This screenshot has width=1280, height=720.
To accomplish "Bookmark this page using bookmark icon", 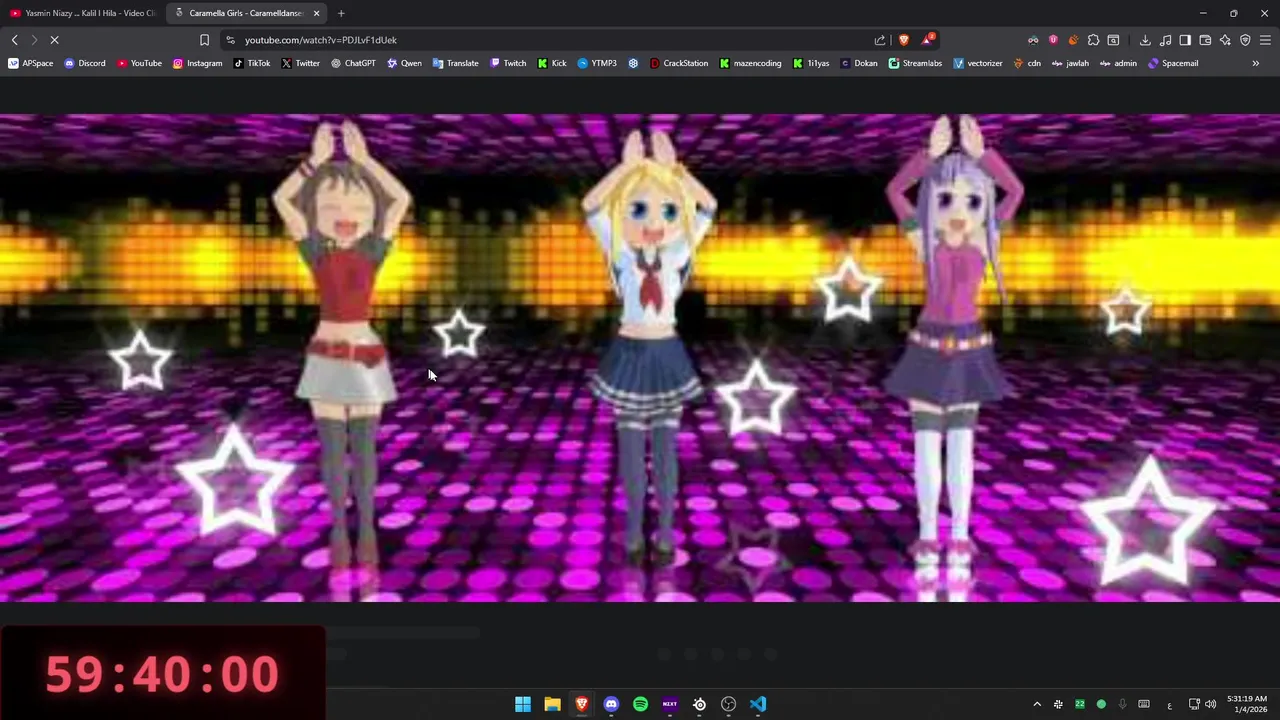I will (204, 40).
